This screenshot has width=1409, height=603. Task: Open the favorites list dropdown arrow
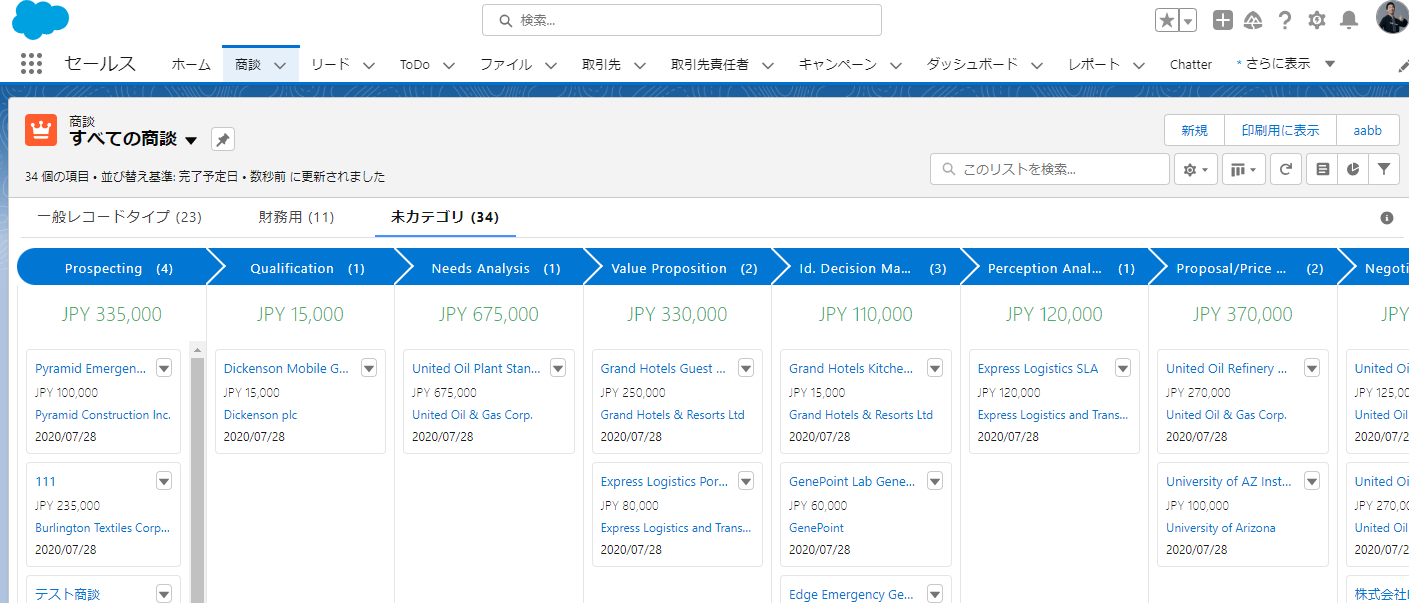coord(1188,20)
